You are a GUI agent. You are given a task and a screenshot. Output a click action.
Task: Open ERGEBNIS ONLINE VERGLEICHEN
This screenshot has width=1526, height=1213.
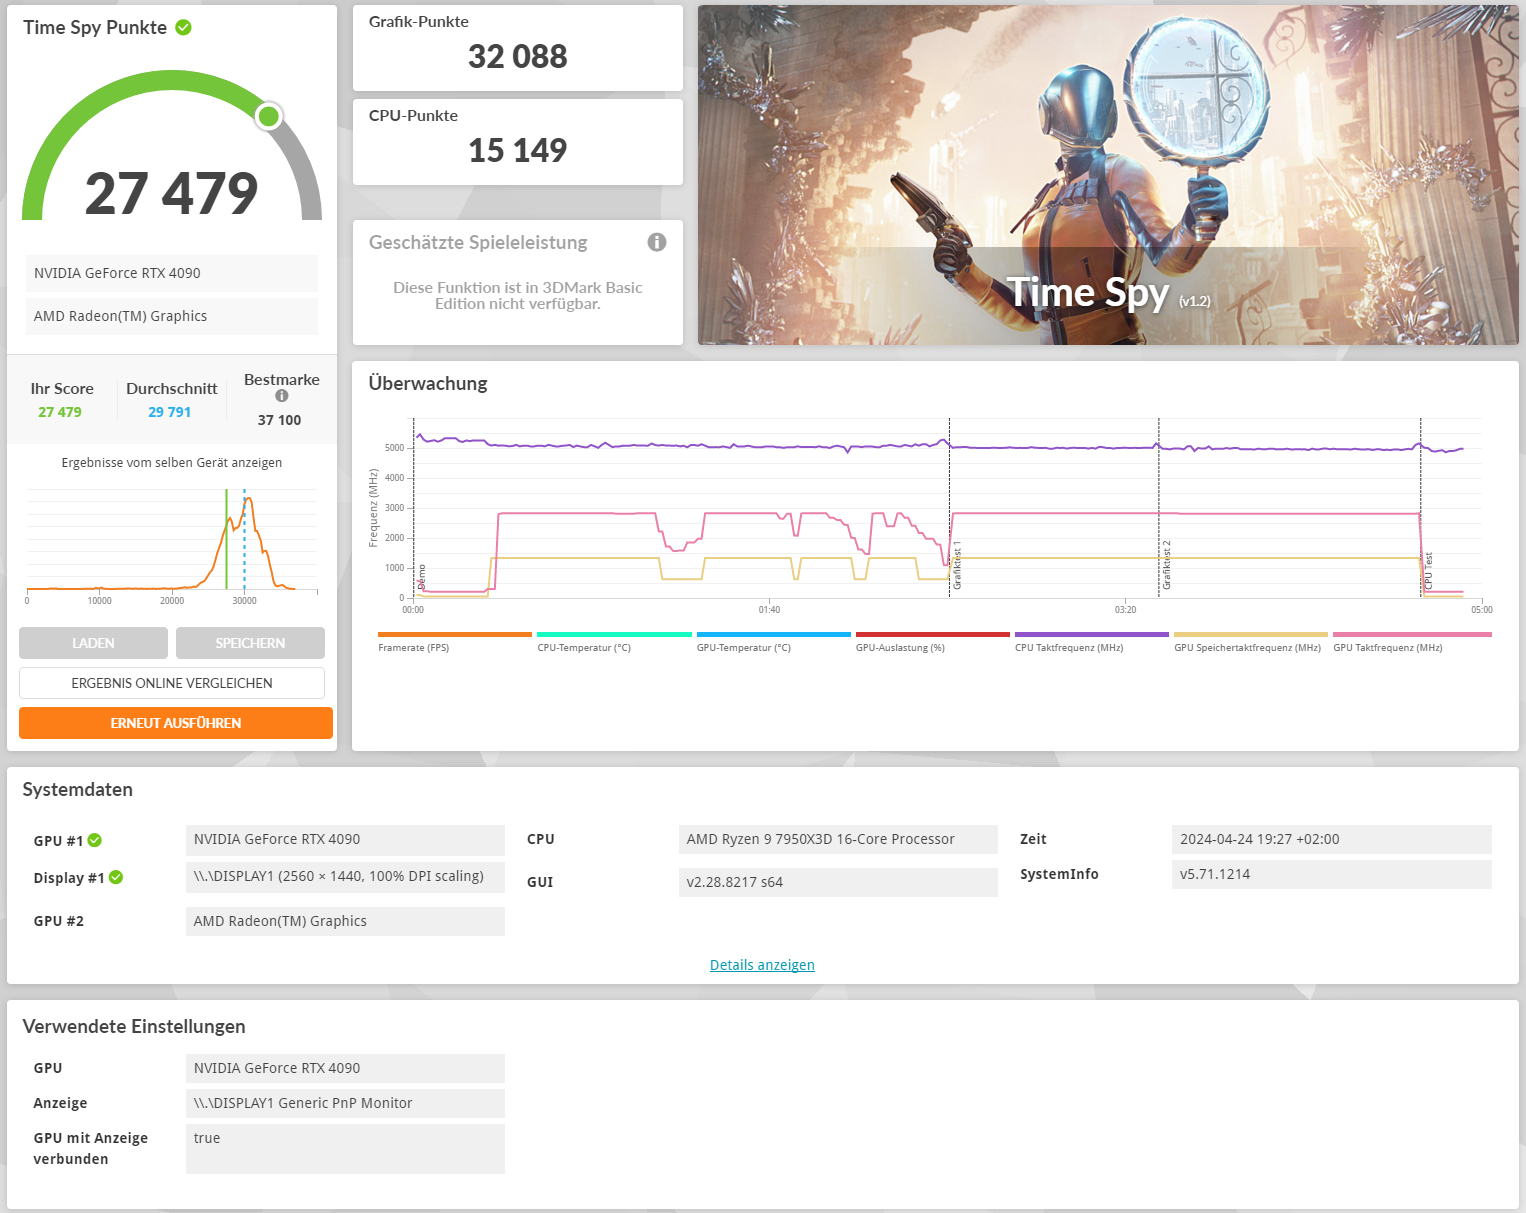click(x=172, y=683)
